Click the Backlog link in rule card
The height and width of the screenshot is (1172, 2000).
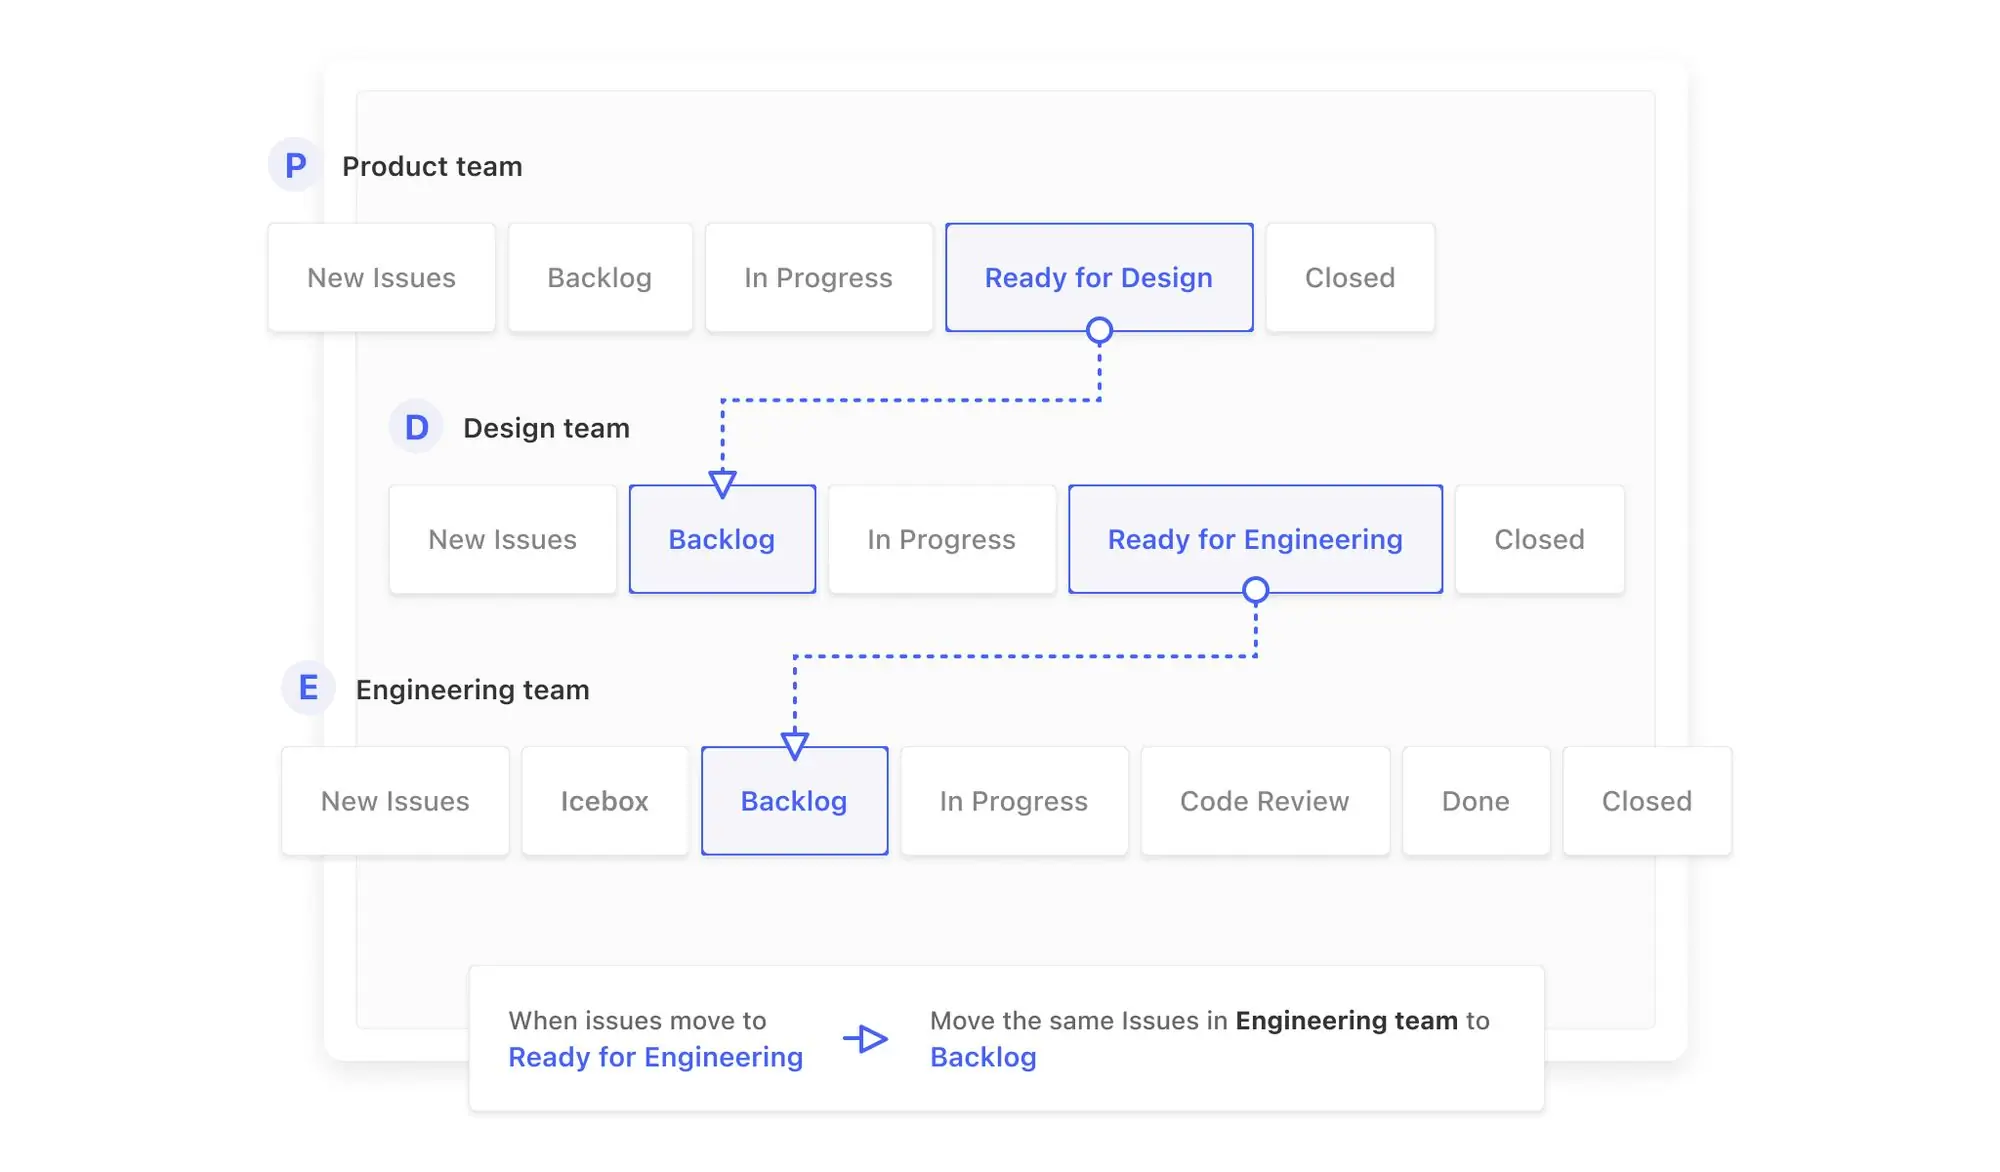point(983,1057)
